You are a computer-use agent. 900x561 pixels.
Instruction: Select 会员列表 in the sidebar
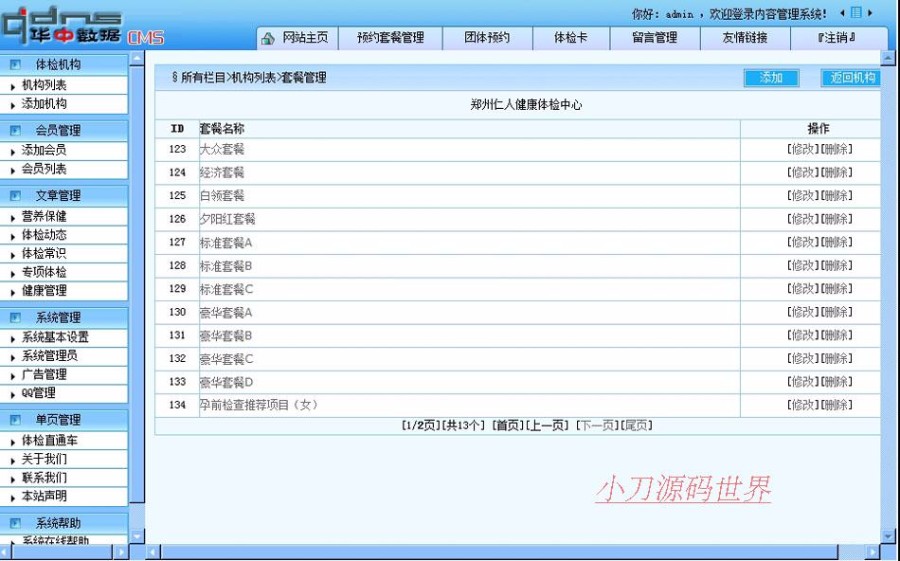(x=44, y=169)
